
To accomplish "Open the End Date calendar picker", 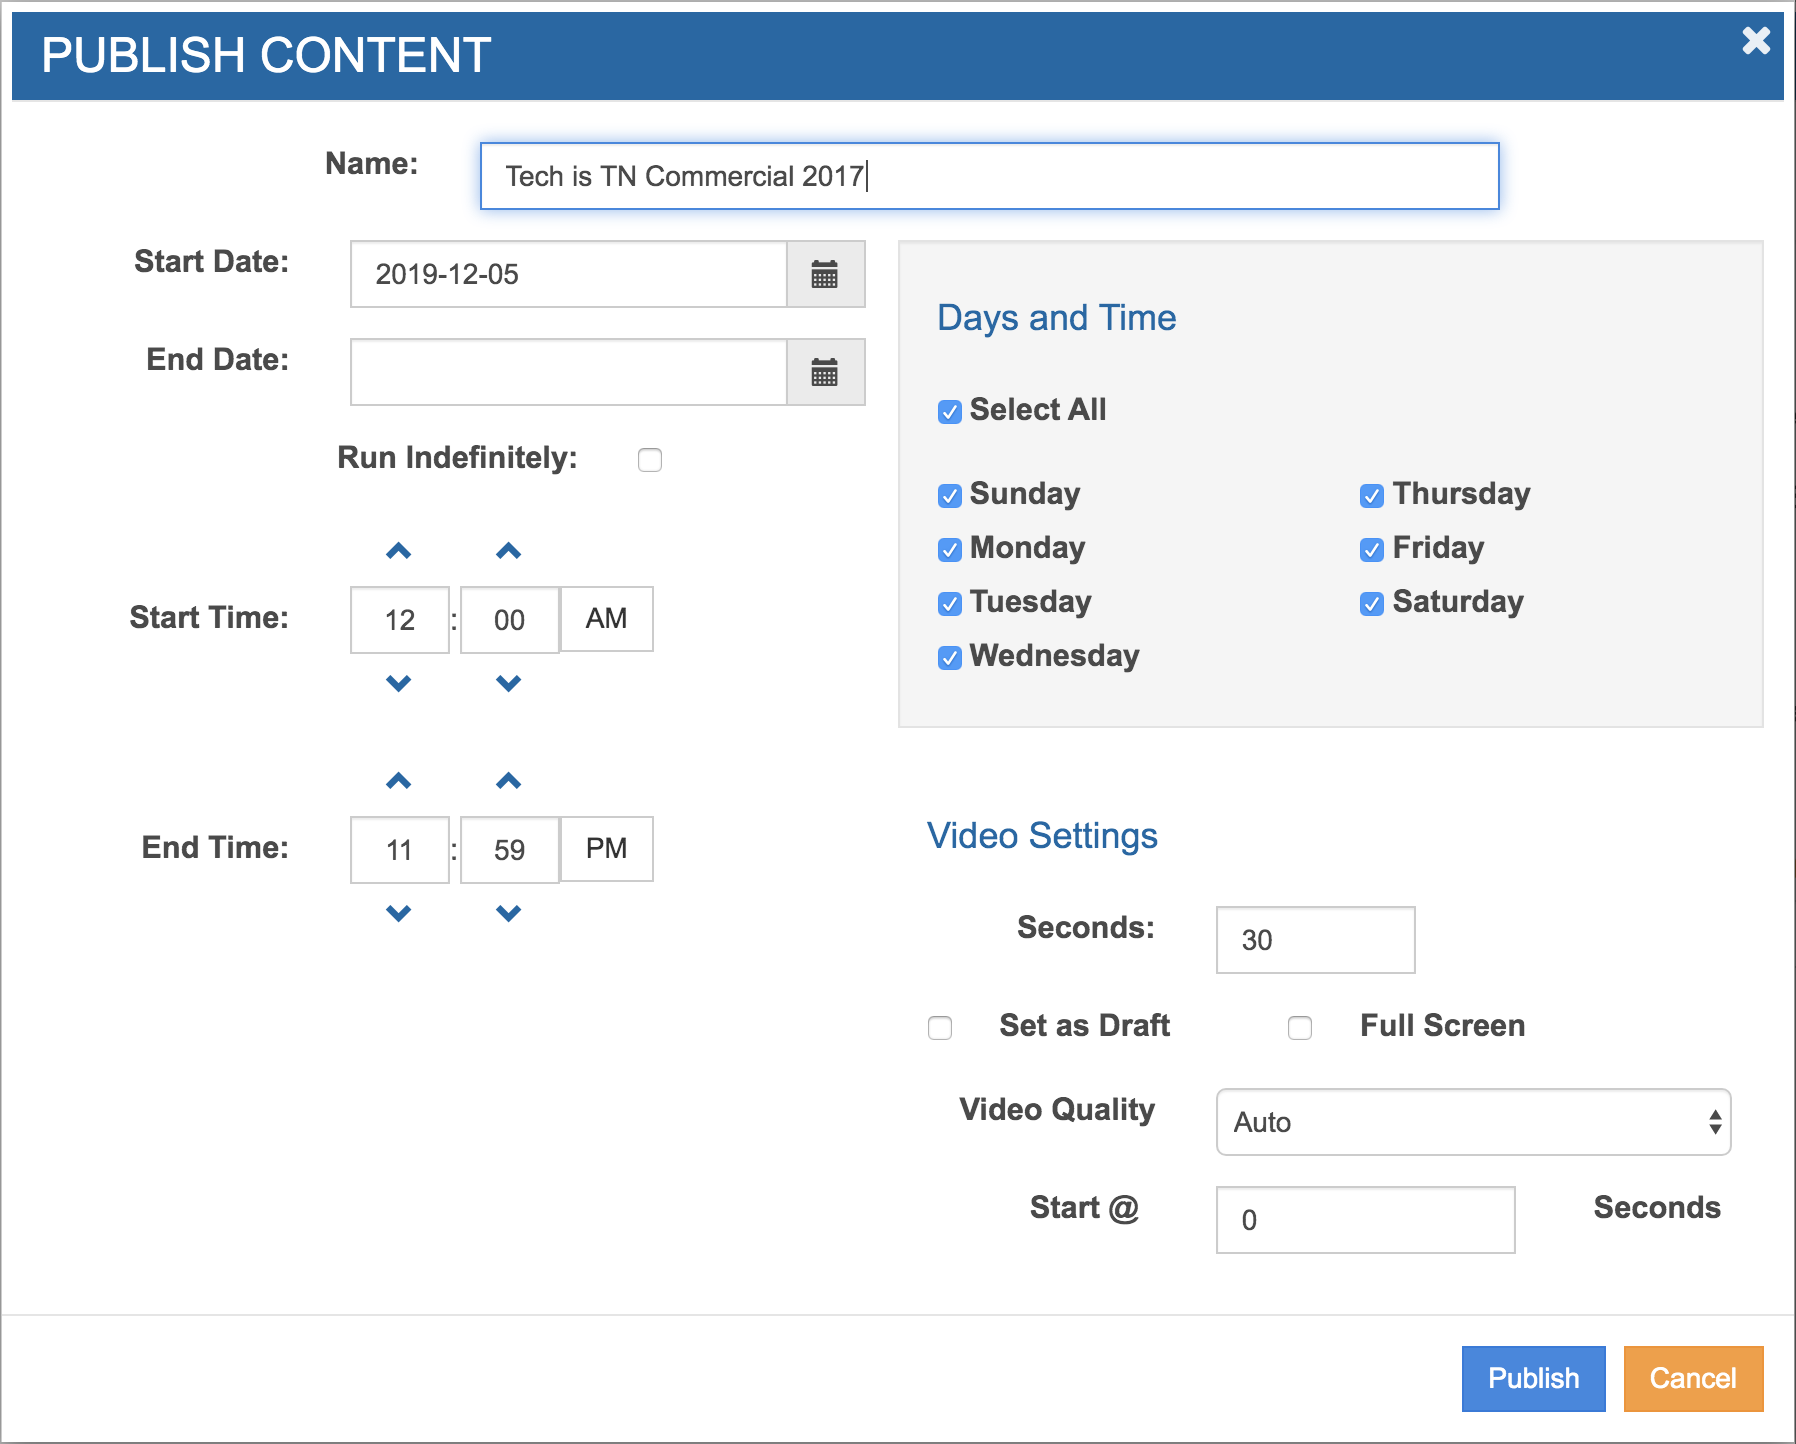I will tap(824, 372).
